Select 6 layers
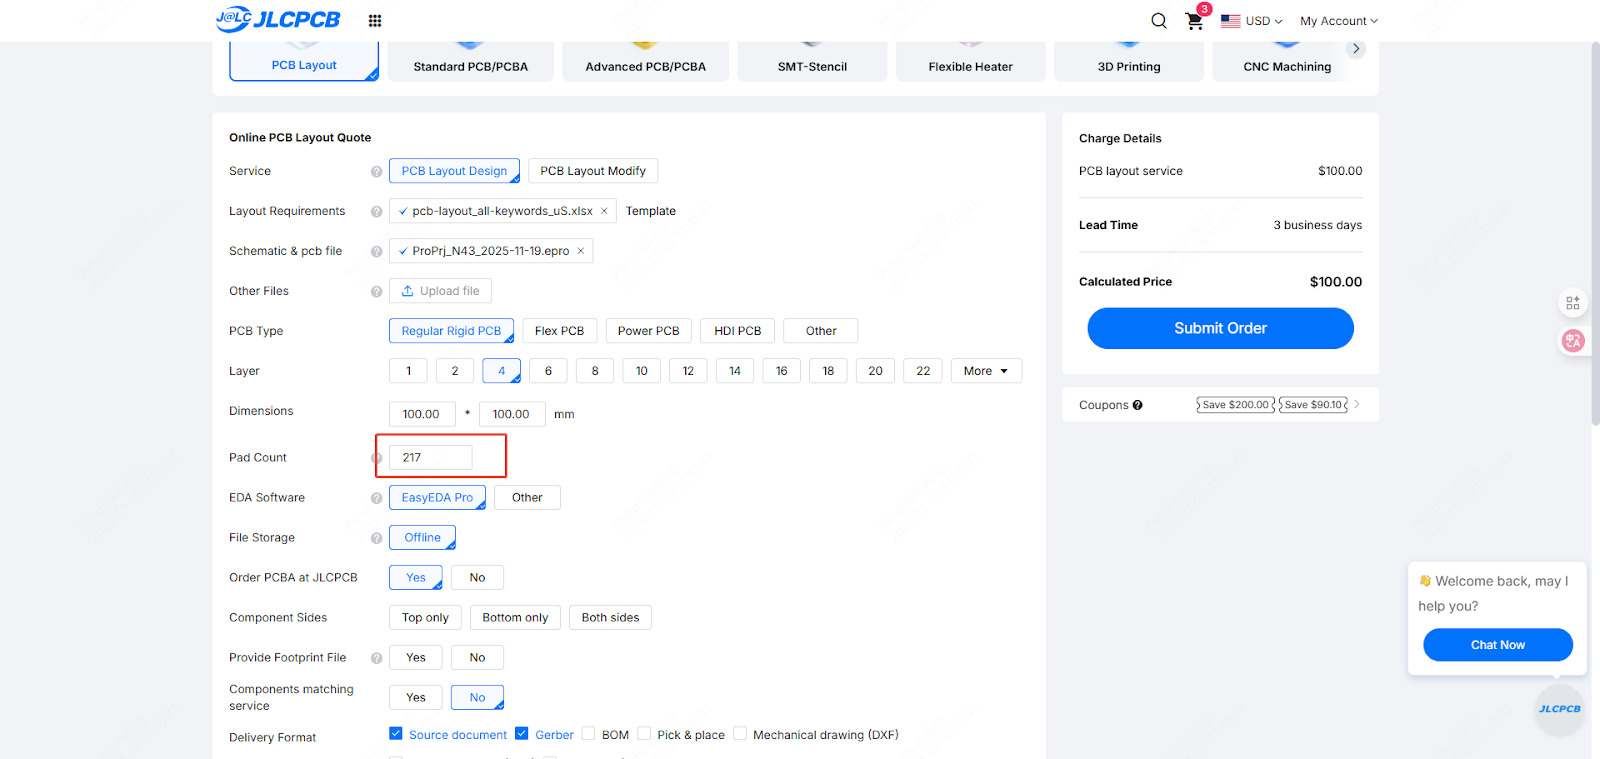The height and width of the screenshot is (759, 1600). coord(548,371)
